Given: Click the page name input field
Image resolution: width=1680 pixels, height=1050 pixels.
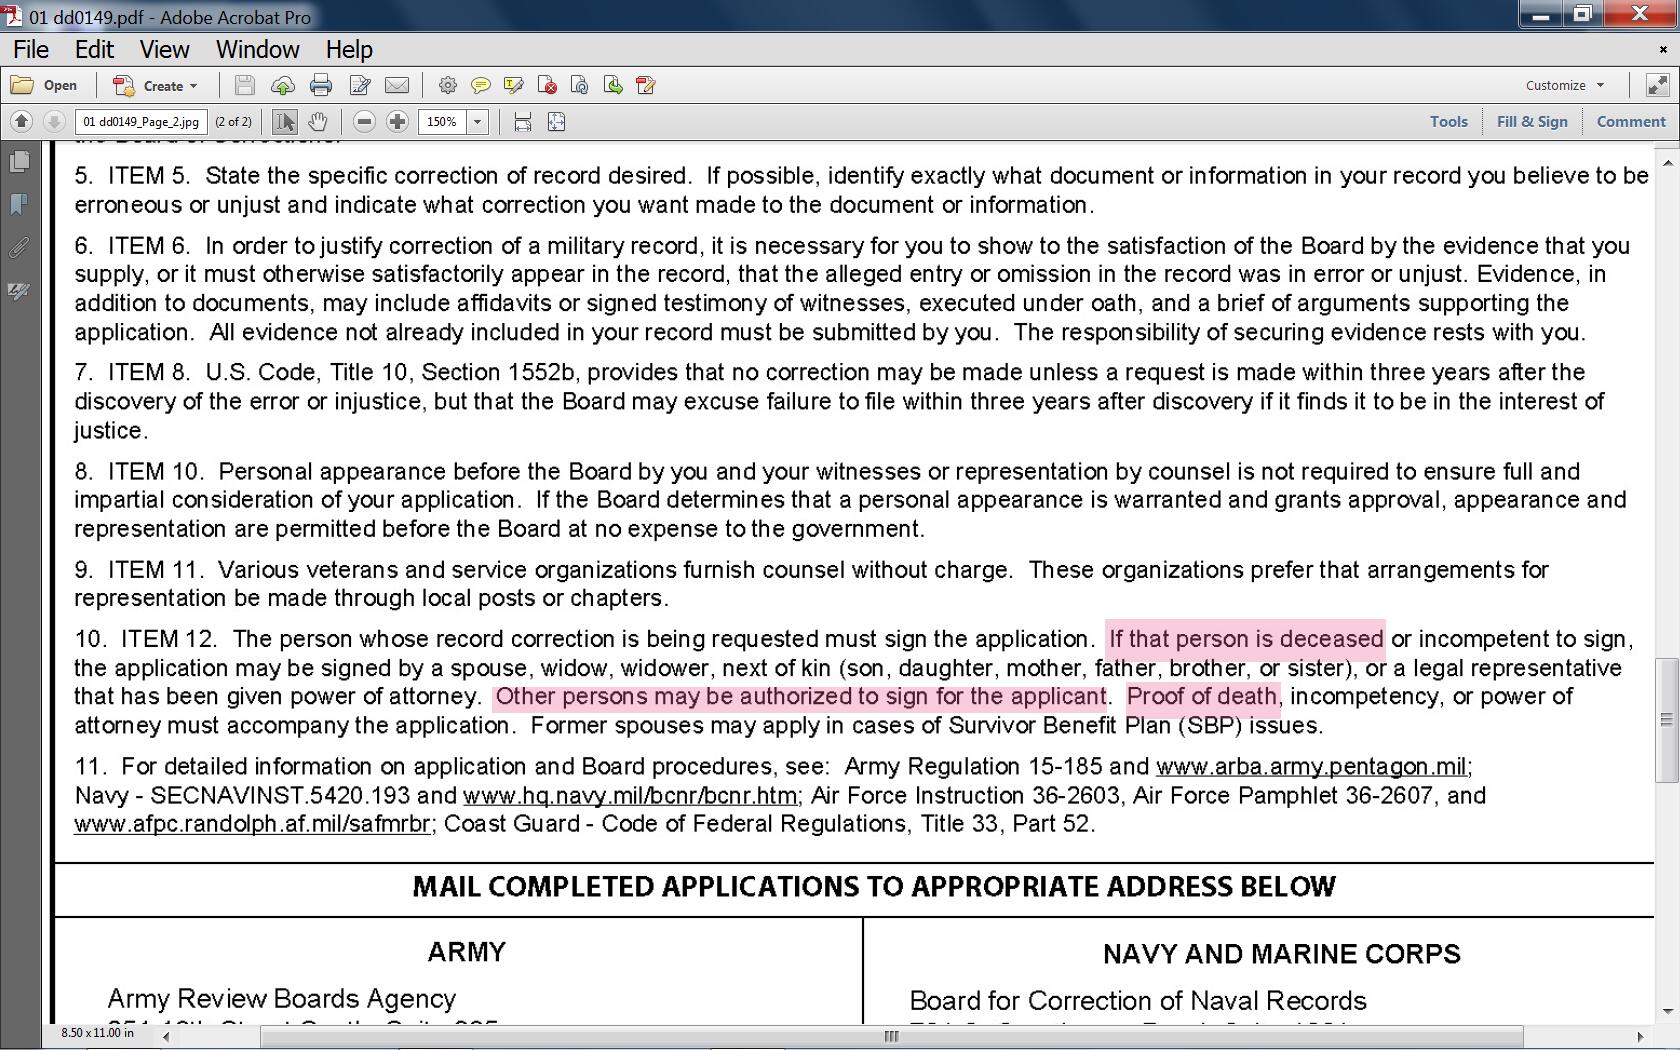Looking at the screenshot, I should pyautogui.click(x=141, y=122).
